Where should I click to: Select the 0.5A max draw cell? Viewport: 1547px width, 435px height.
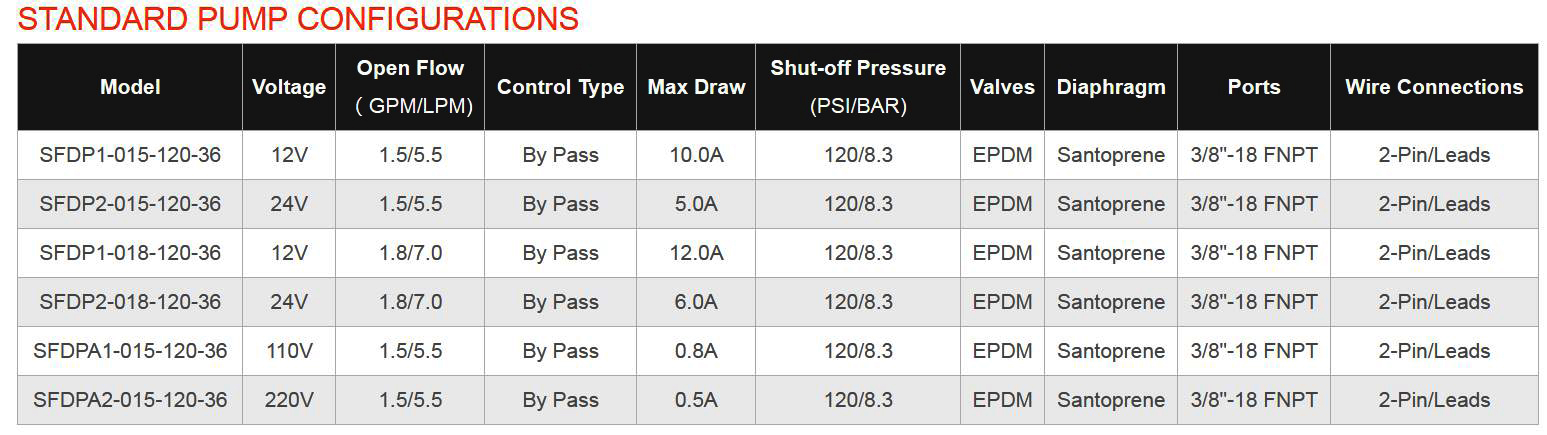click(x=696, y=400)
